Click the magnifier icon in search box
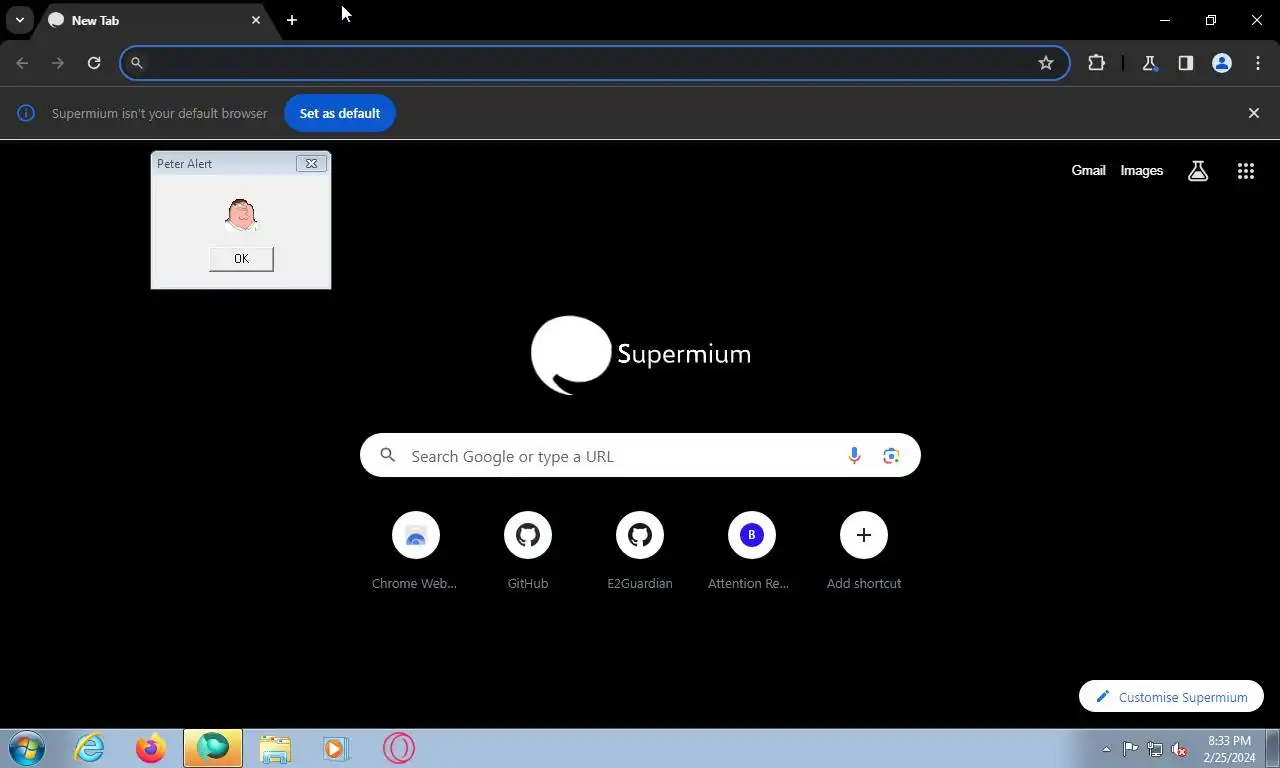 coord(388,456)
